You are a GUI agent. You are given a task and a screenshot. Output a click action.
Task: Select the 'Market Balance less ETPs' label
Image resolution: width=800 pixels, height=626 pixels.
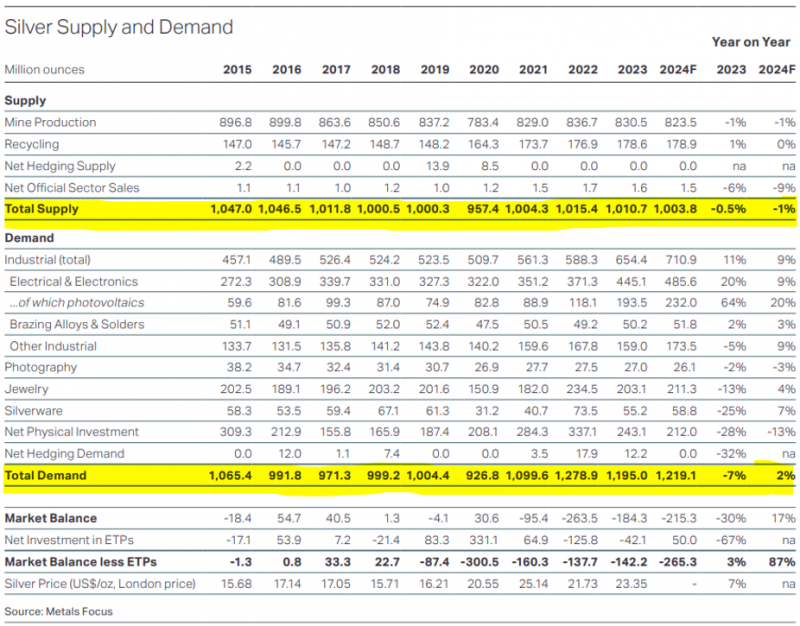pyautogui.click(x=80, y=562)
